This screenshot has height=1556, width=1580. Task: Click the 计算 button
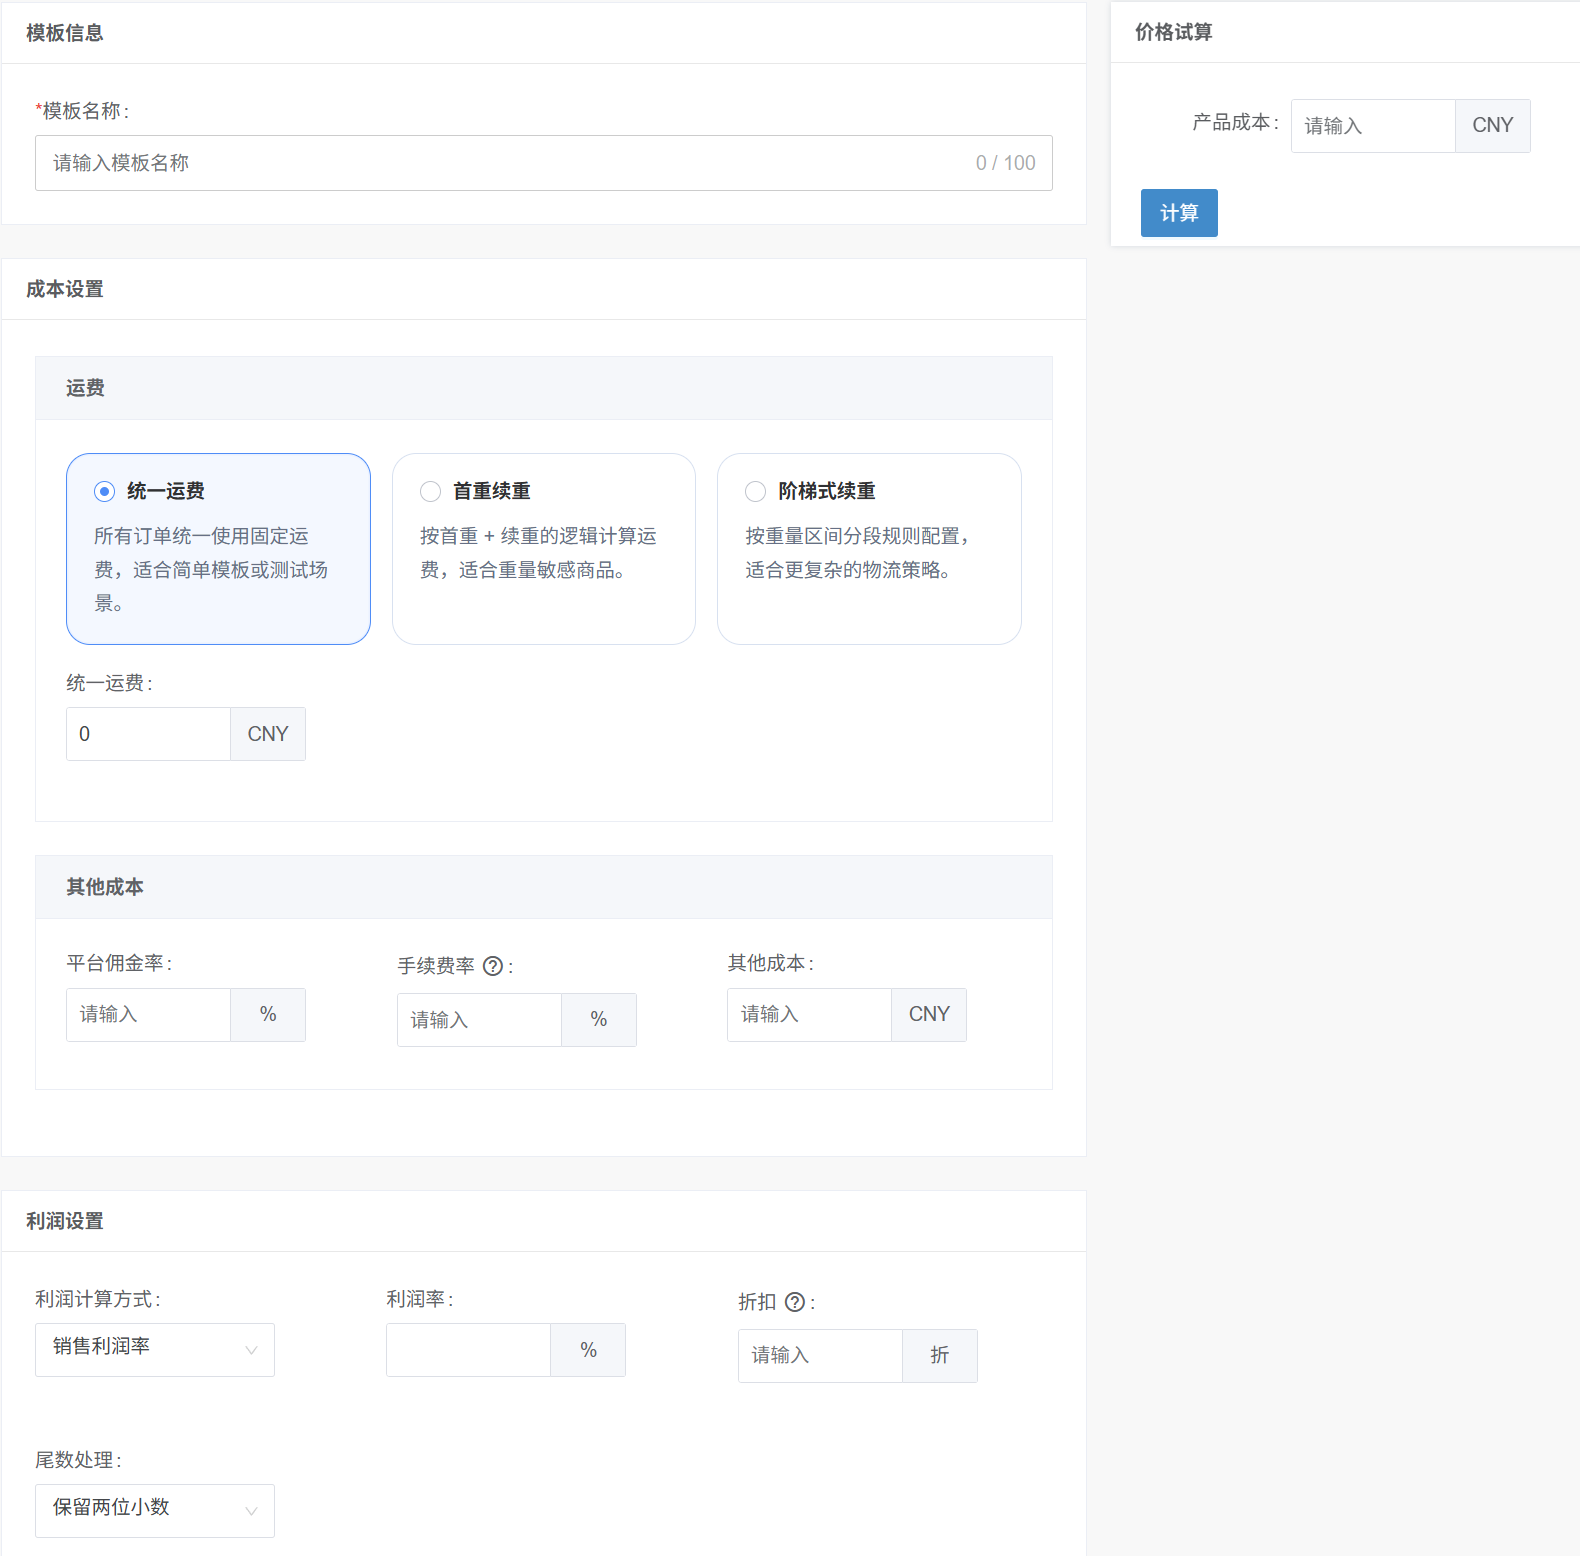(x=1179, y=213)
